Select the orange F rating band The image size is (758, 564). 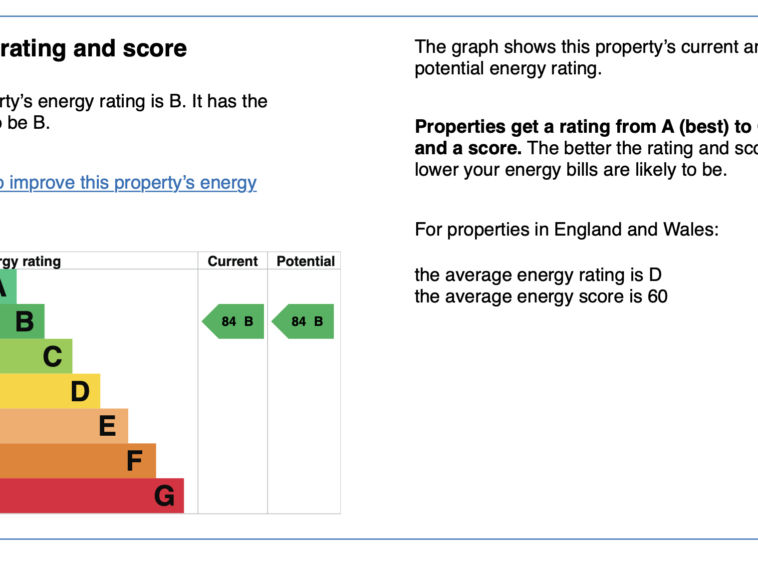(78, 461)
